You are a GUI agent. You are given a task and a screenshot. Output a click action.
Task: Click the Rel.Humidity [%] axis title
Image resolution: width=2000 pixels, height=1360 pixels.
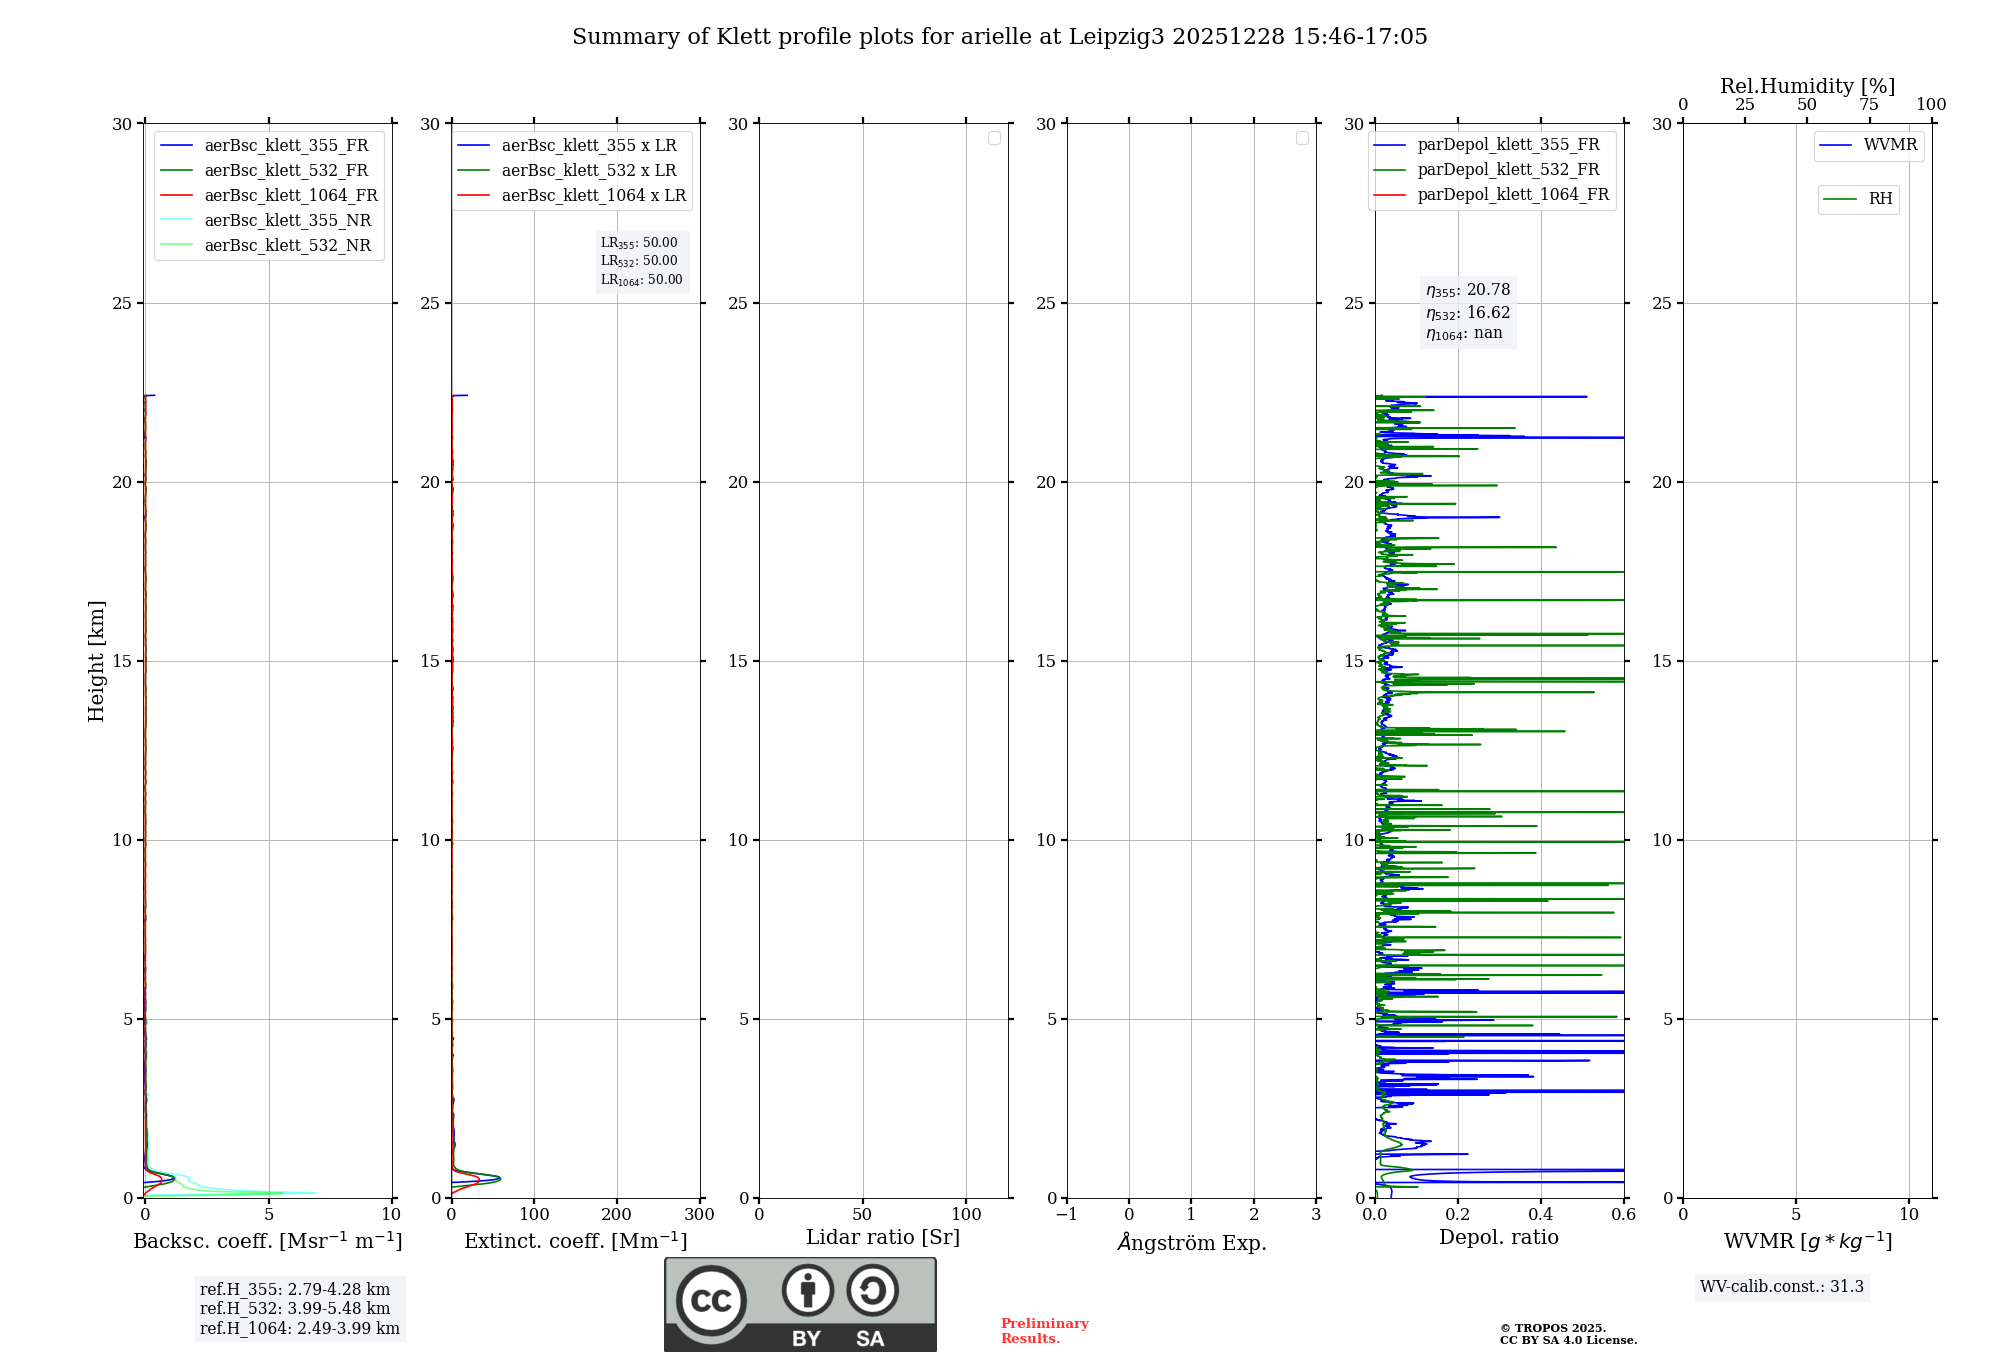tap(1807, 86)
